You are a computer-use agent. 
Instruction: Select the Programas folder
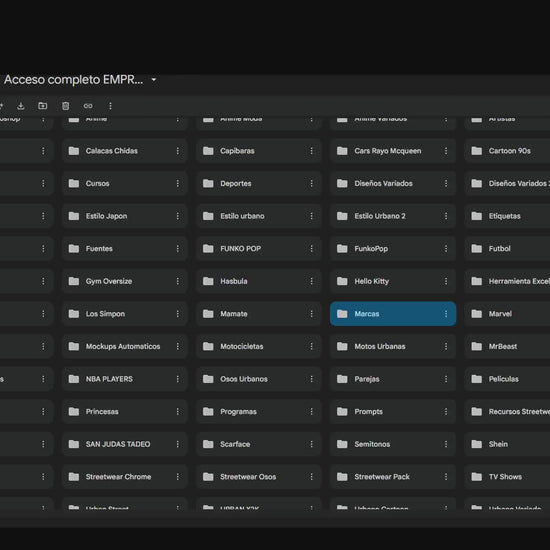click(x=259, y=412)
